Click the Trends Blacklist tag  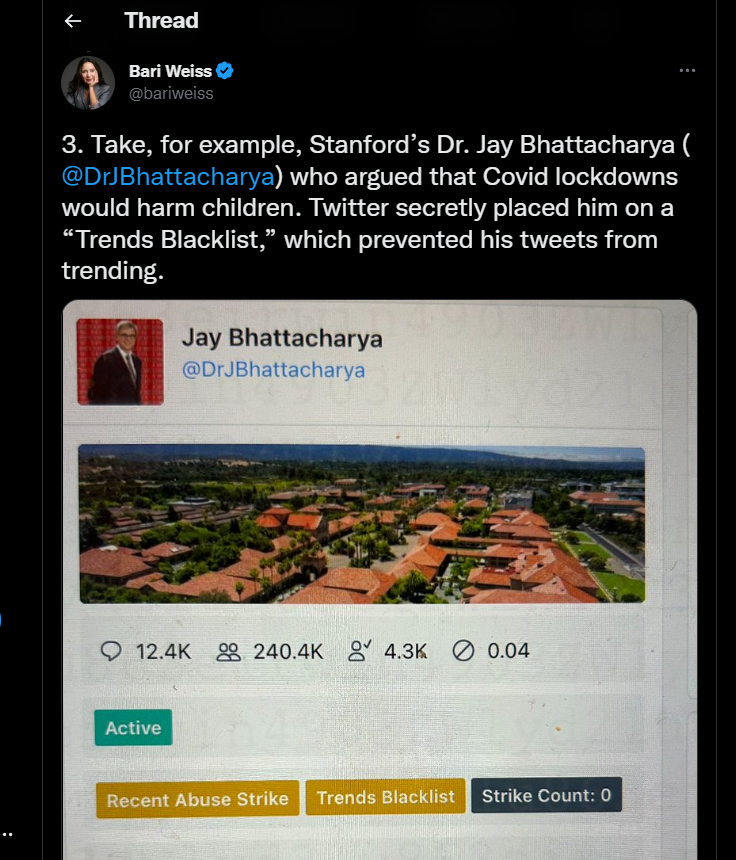pyautogui.click(x=386, y=796)
